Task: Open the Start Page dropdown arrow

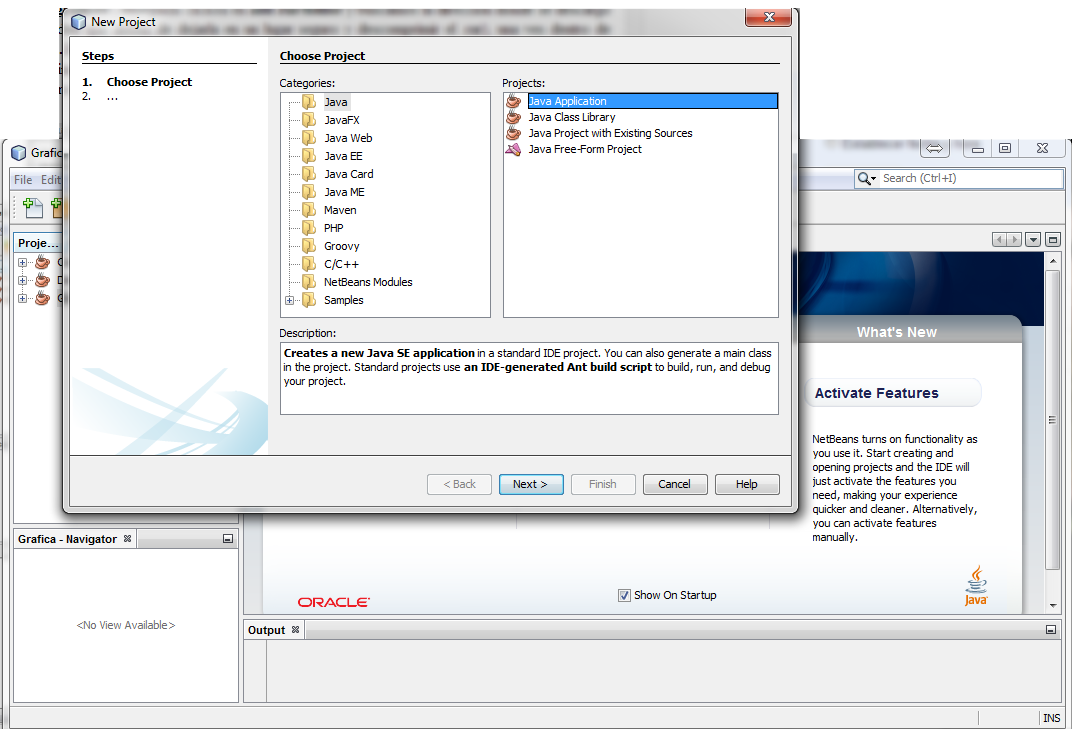Action: [x=1034, y=239]
